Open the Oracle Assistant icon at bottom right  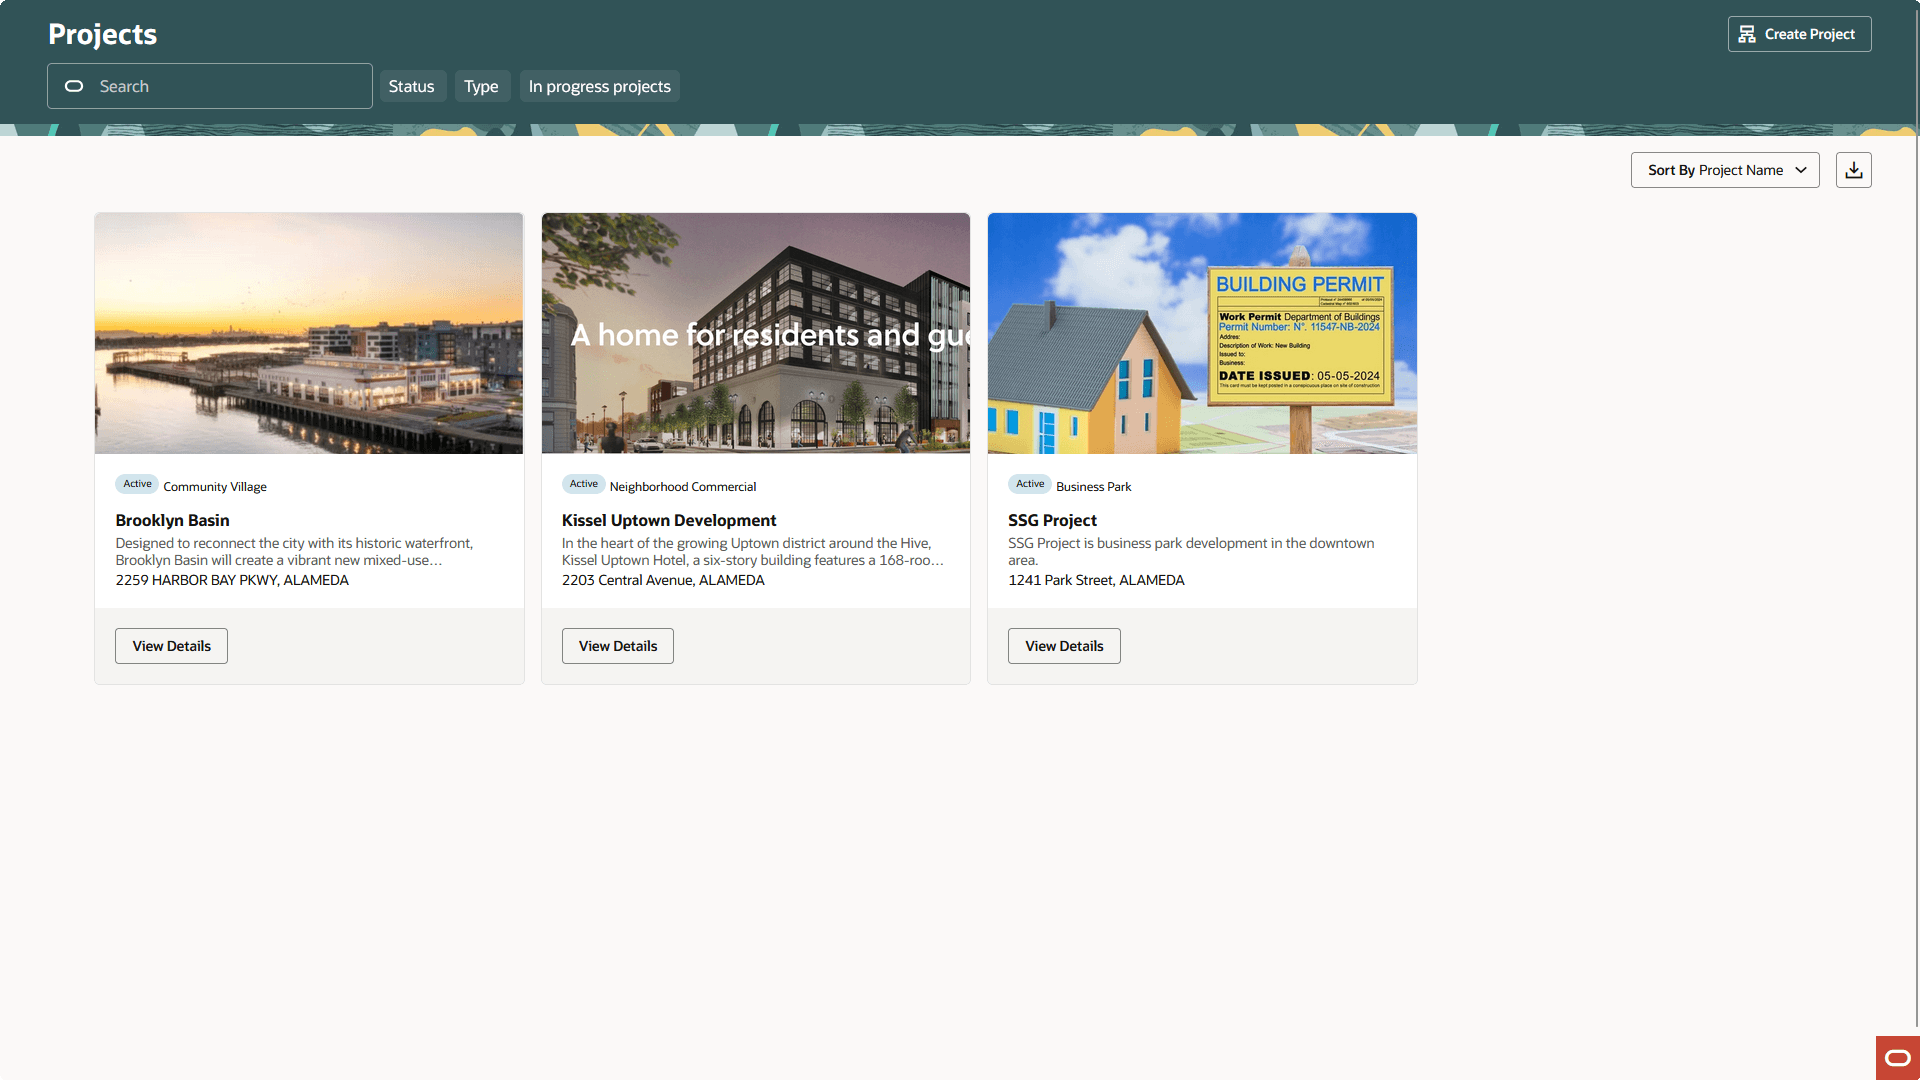[1896, 1057]
